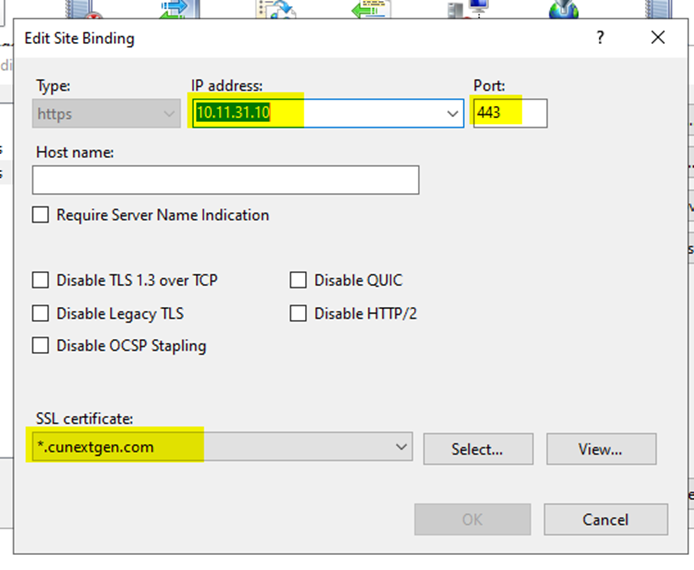Click the blue-green arrows icon at top
Viewport: 694px width, 570px height.
(x=176, y=10)
